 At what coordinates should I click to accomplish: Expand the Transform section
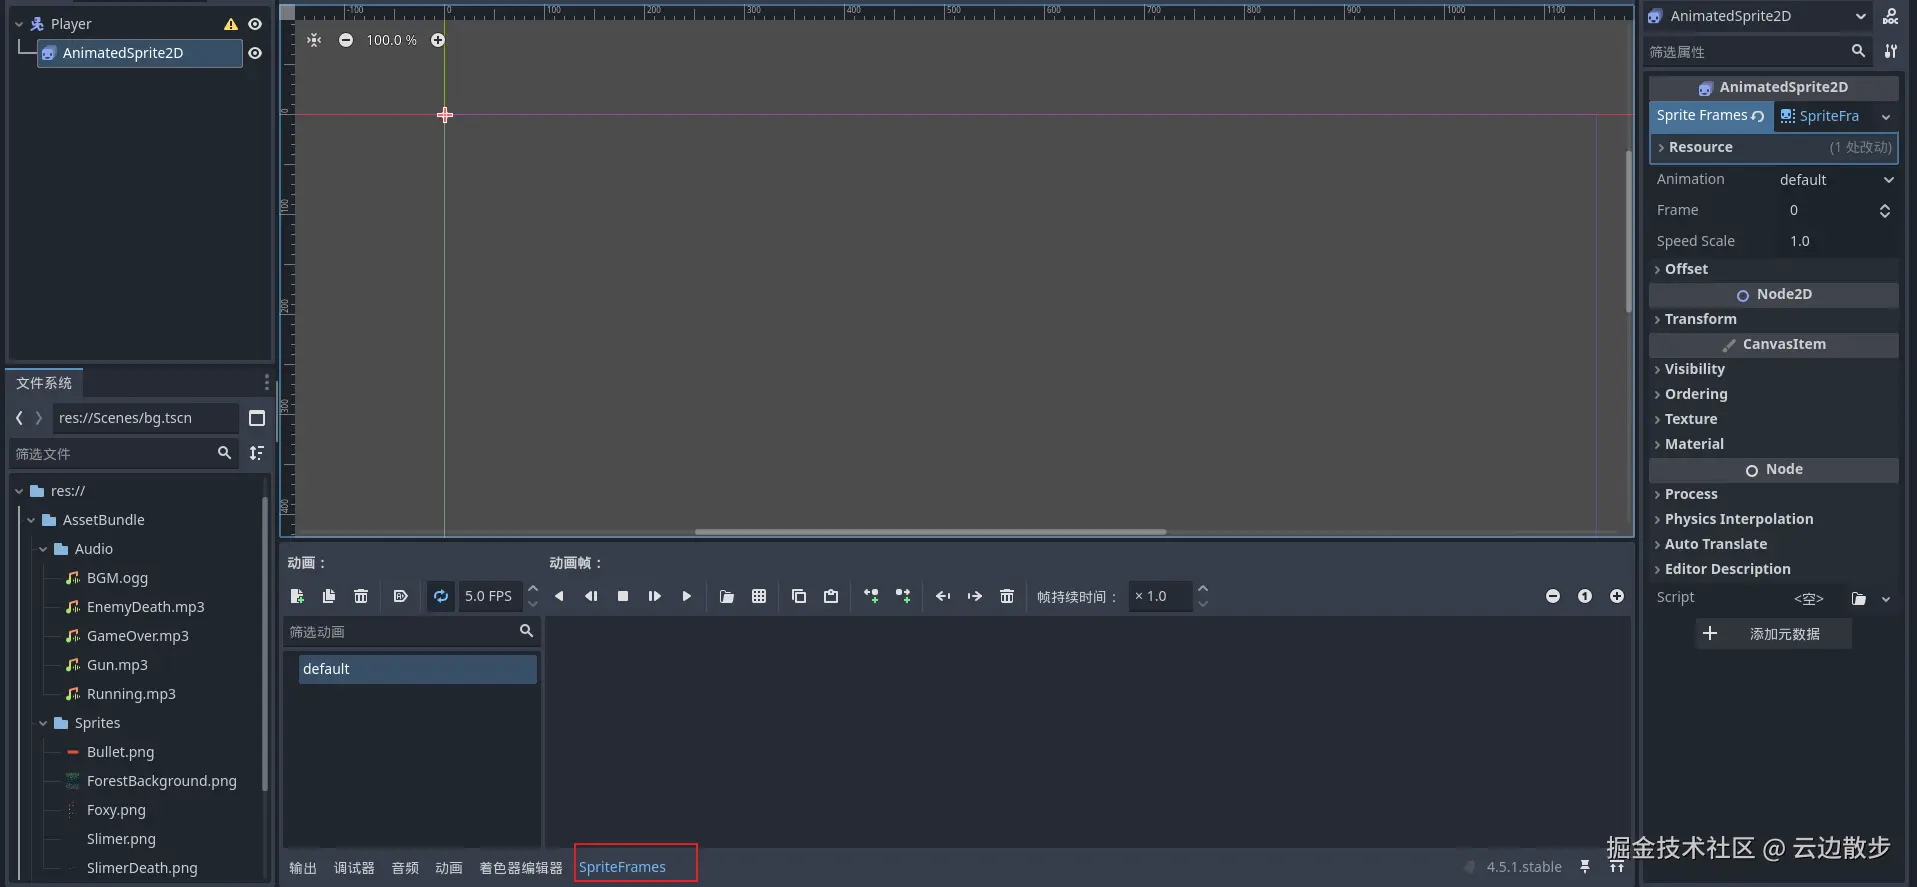point(1773,319)
